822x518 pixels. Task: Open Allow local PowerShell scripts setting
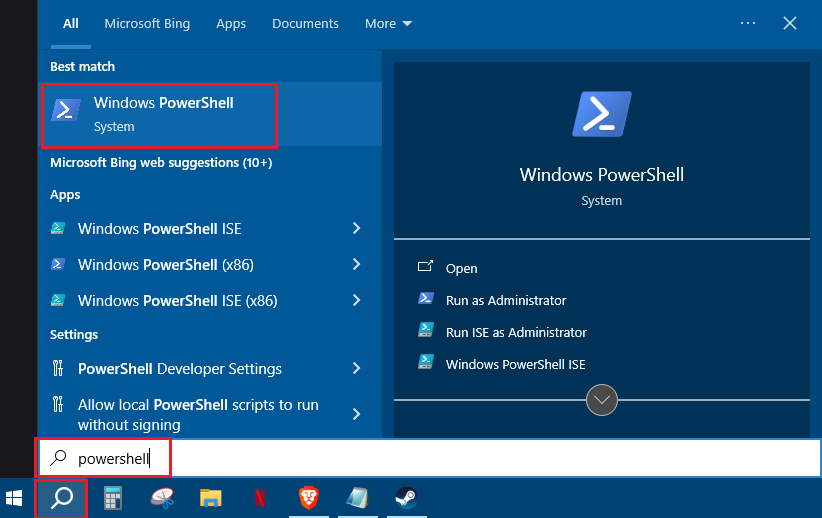(210, 414)
